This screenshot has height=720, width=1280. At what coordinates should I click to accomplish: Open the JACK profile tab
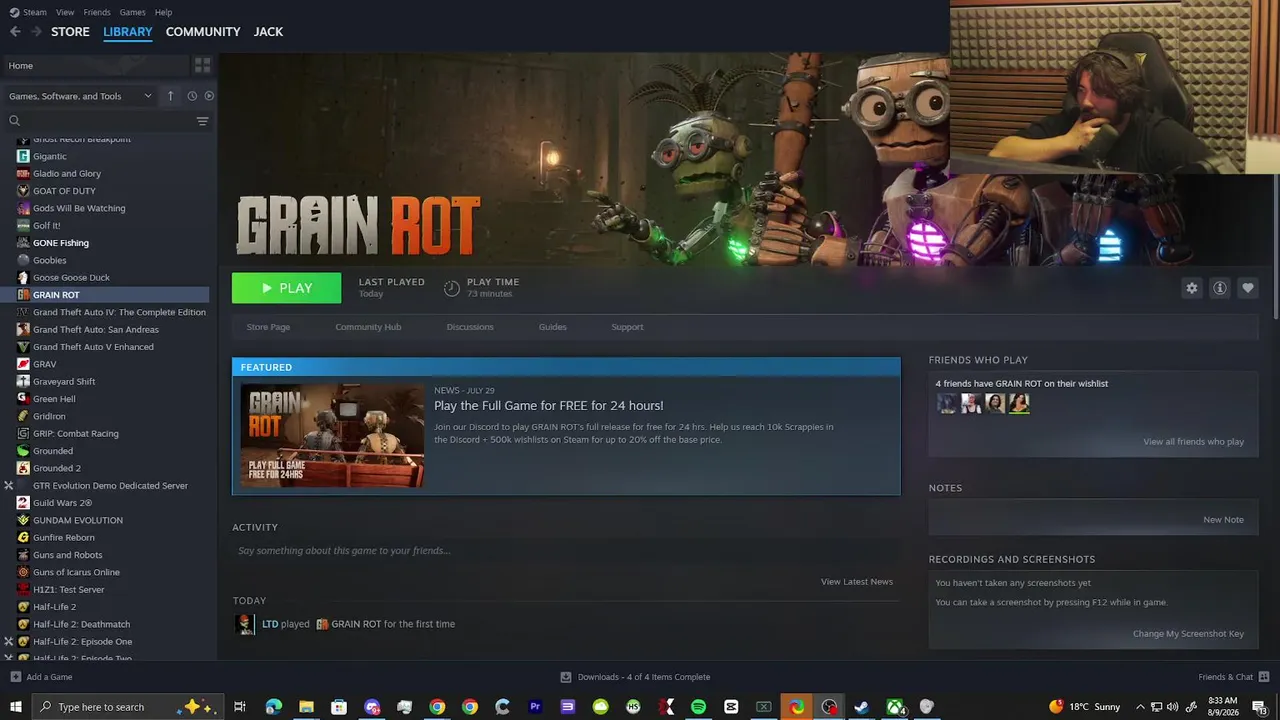click(268, 32)
